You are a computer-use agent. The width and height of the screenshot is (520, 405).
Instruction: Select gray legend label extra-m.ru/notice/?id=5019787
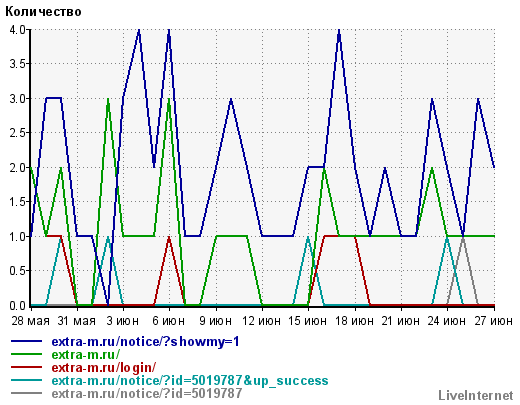pyautogui.click(x=147, y=393)
